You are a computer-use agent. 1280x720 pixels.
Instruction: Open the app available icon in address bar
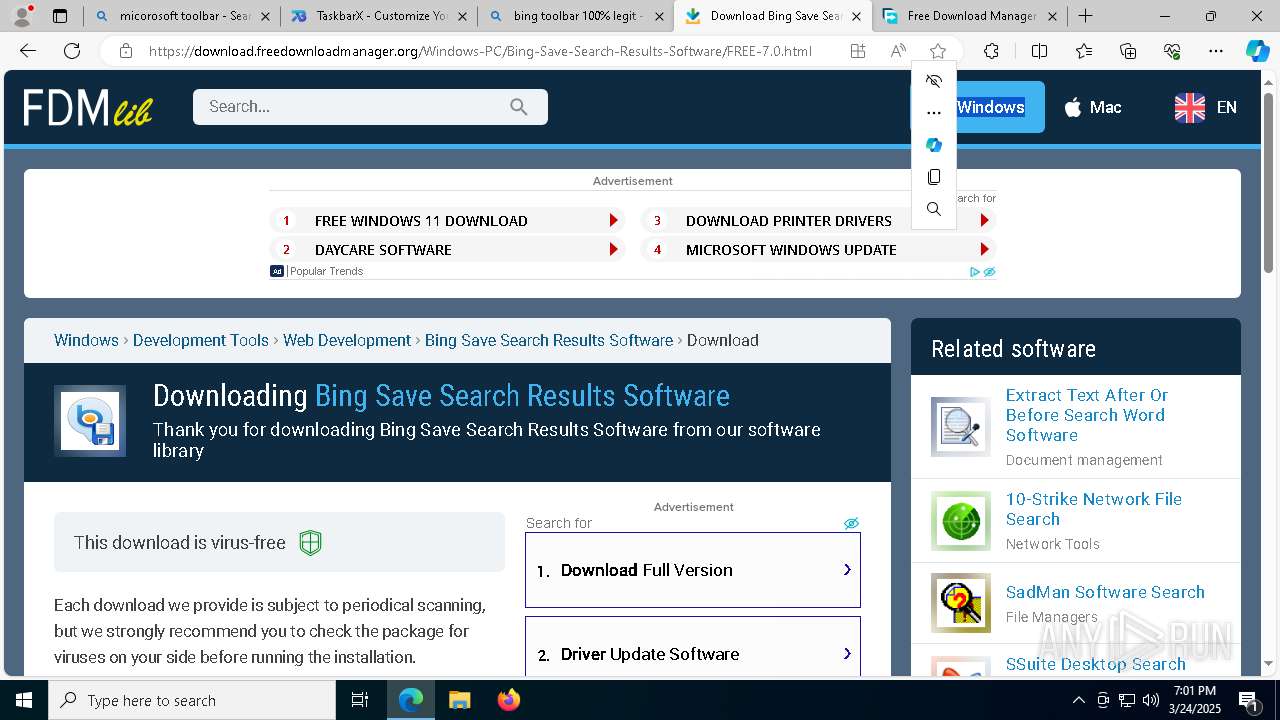point(858,51)
